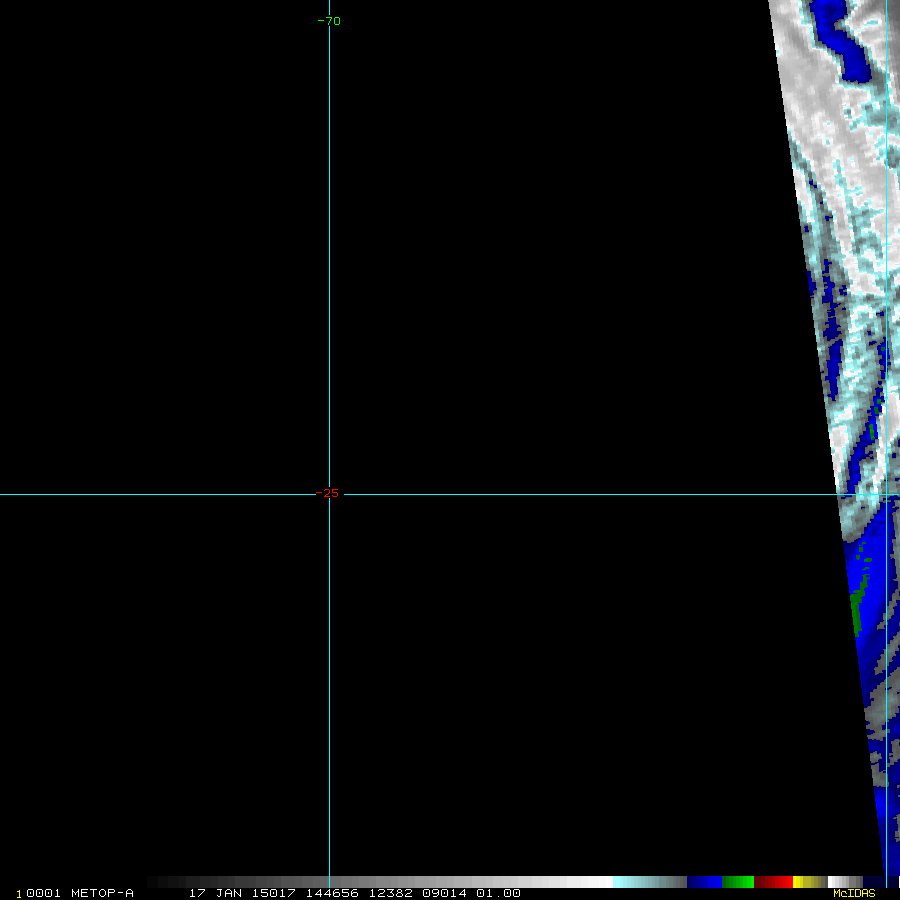Click the 144656 time stamp text
The image size is (900, 900).
[332, 893]
